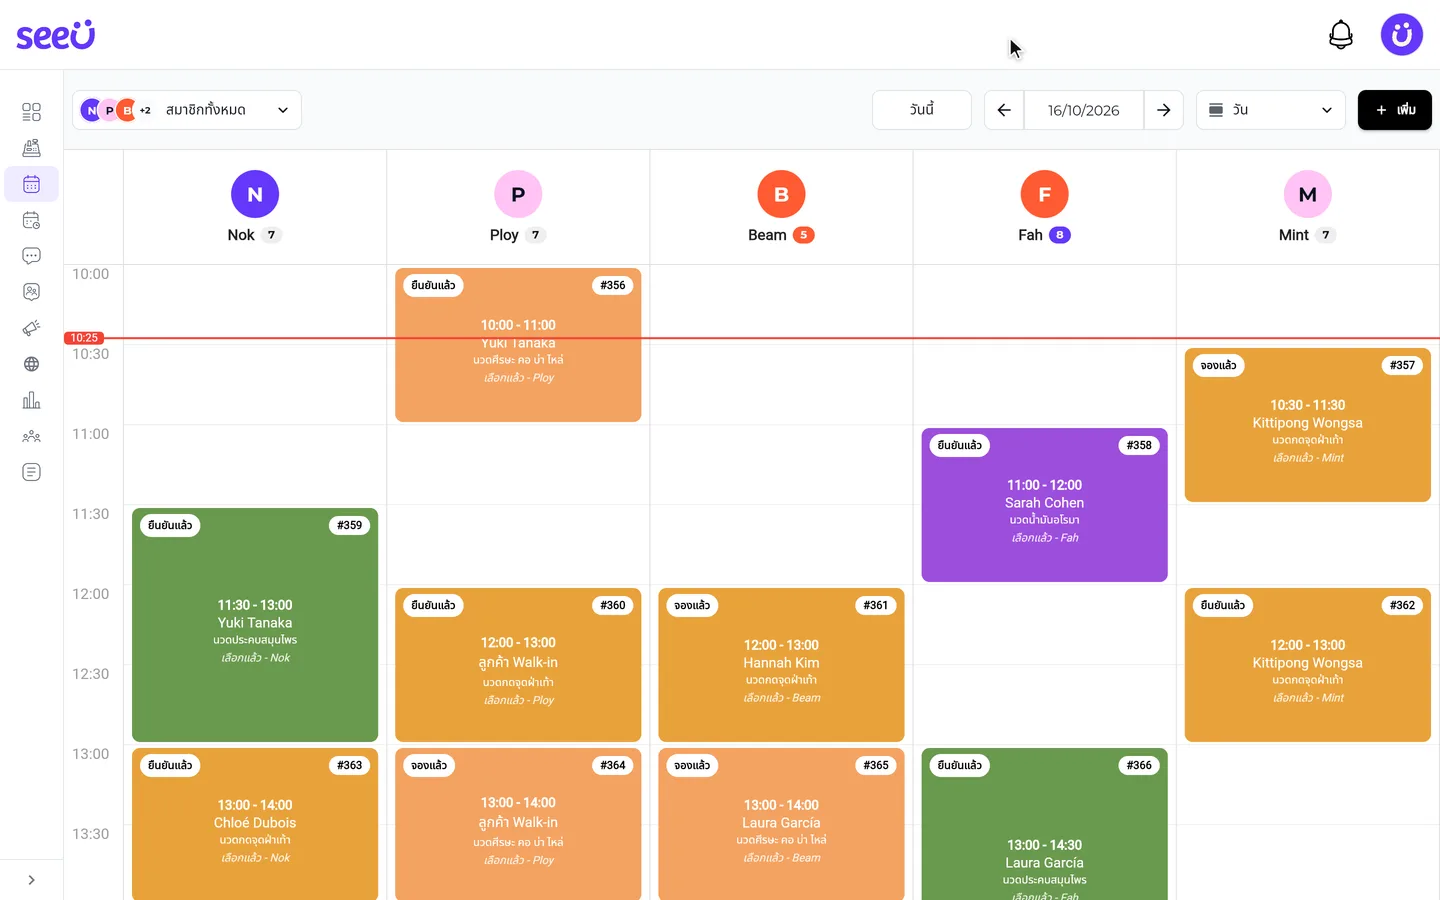Open the bar chart reports icon
The width and height of the screenshot is (1440, 900).
[x=31, y=400]
